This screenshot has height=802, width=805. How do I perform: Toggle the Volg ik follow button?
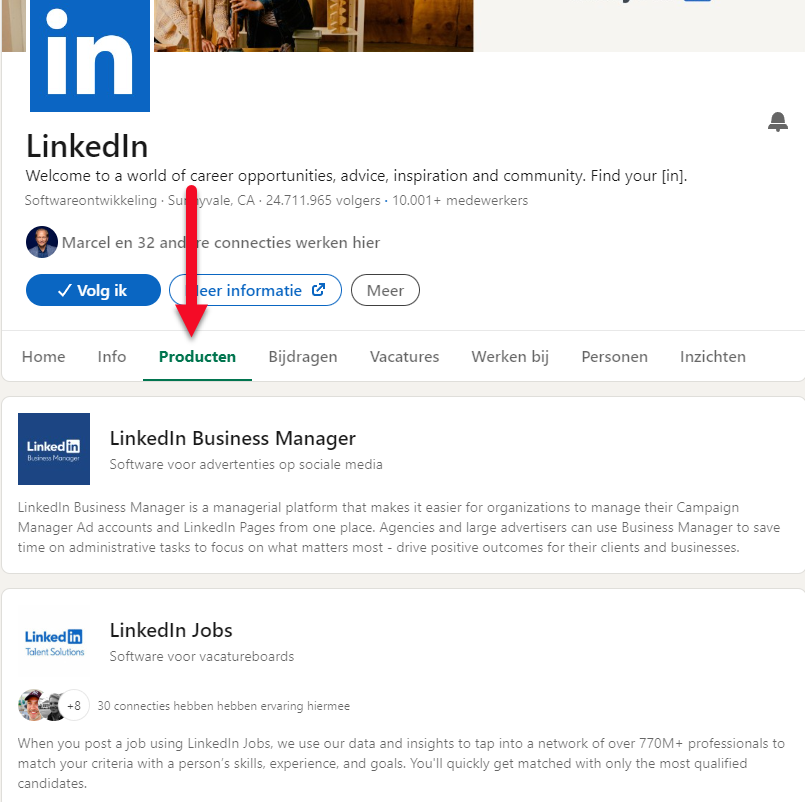coord(93,290)
